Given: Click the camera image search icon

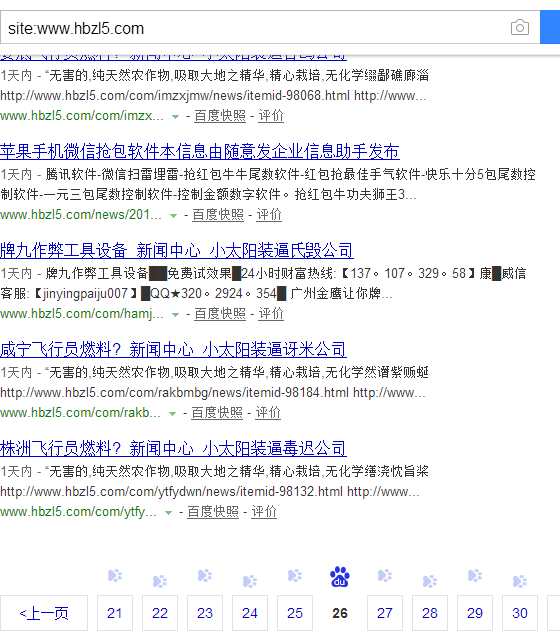Looking at the screenshot, I should point(519,28).
